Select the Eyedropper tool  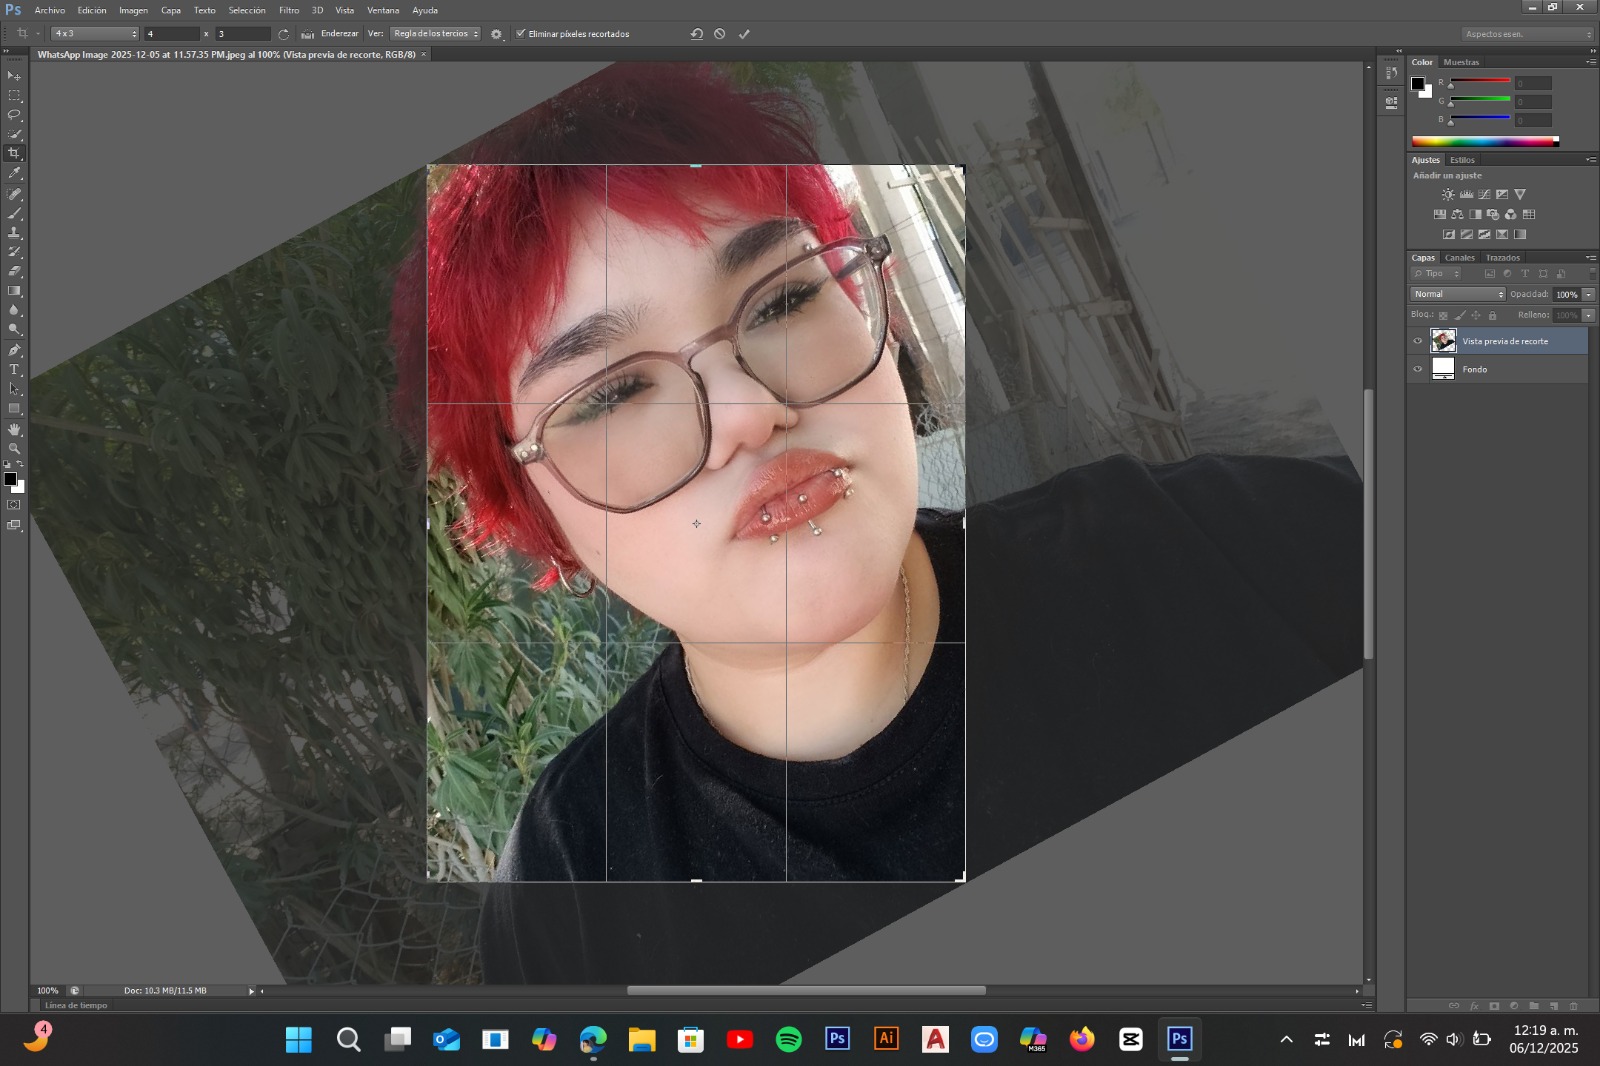tap(14, 174)
